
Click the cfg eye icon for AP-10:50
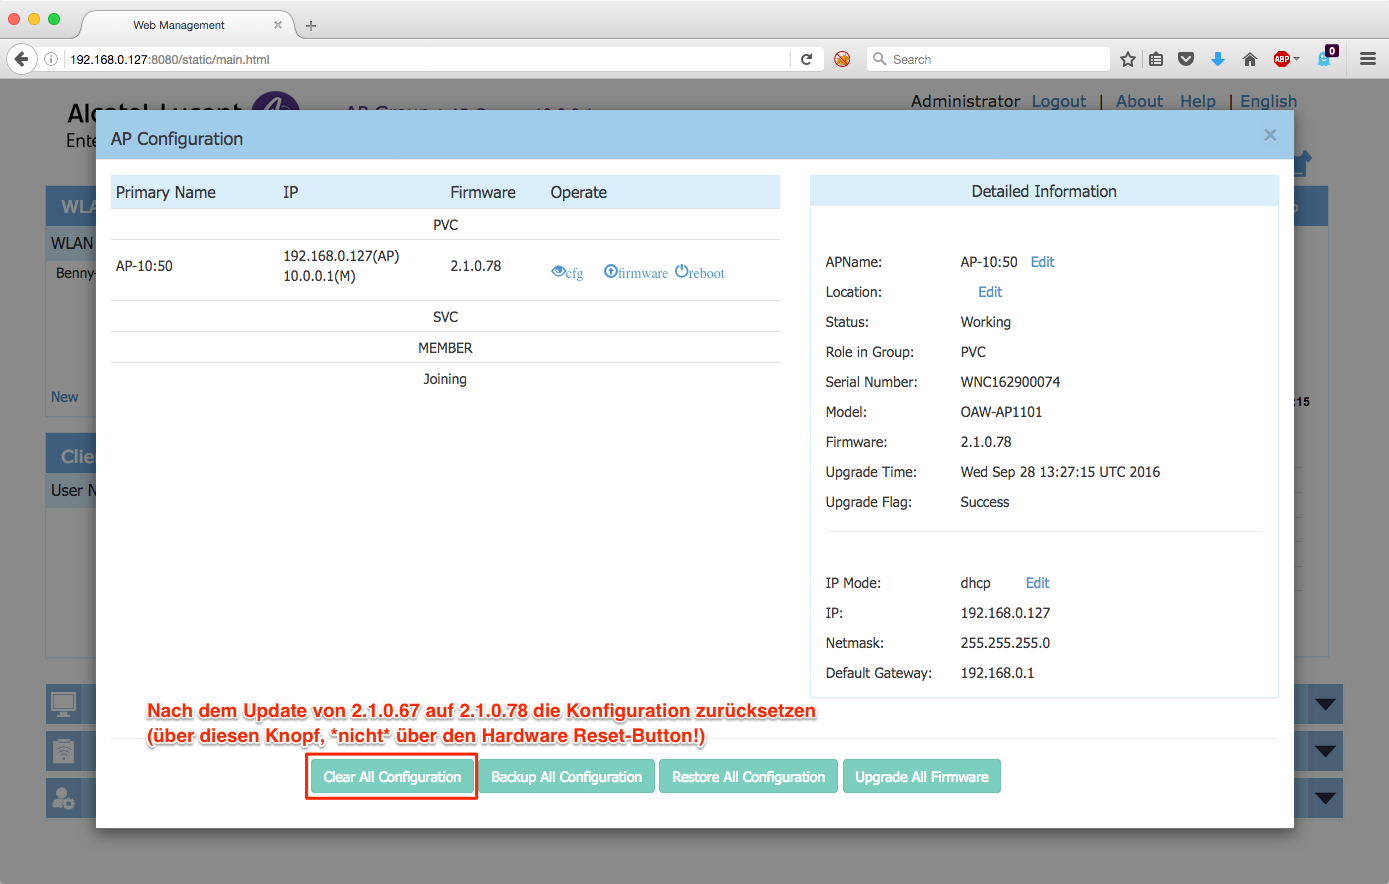(558, 272)
